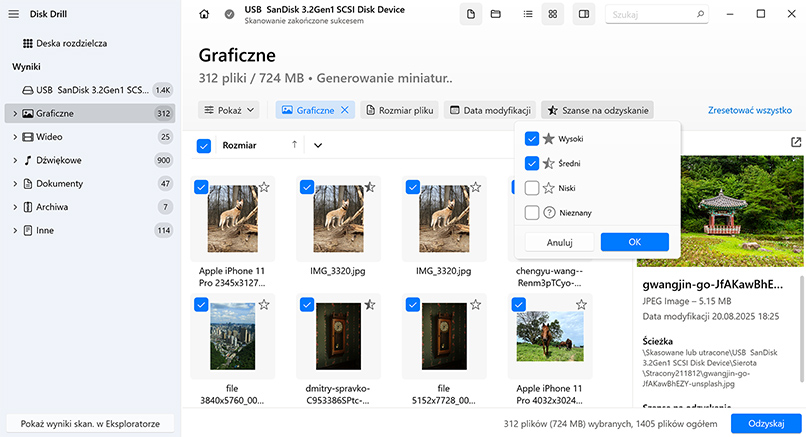Toggle sort direction arrow next to Rozmiar
Screen dimensions: 806x437
click(x=295, y=145)
